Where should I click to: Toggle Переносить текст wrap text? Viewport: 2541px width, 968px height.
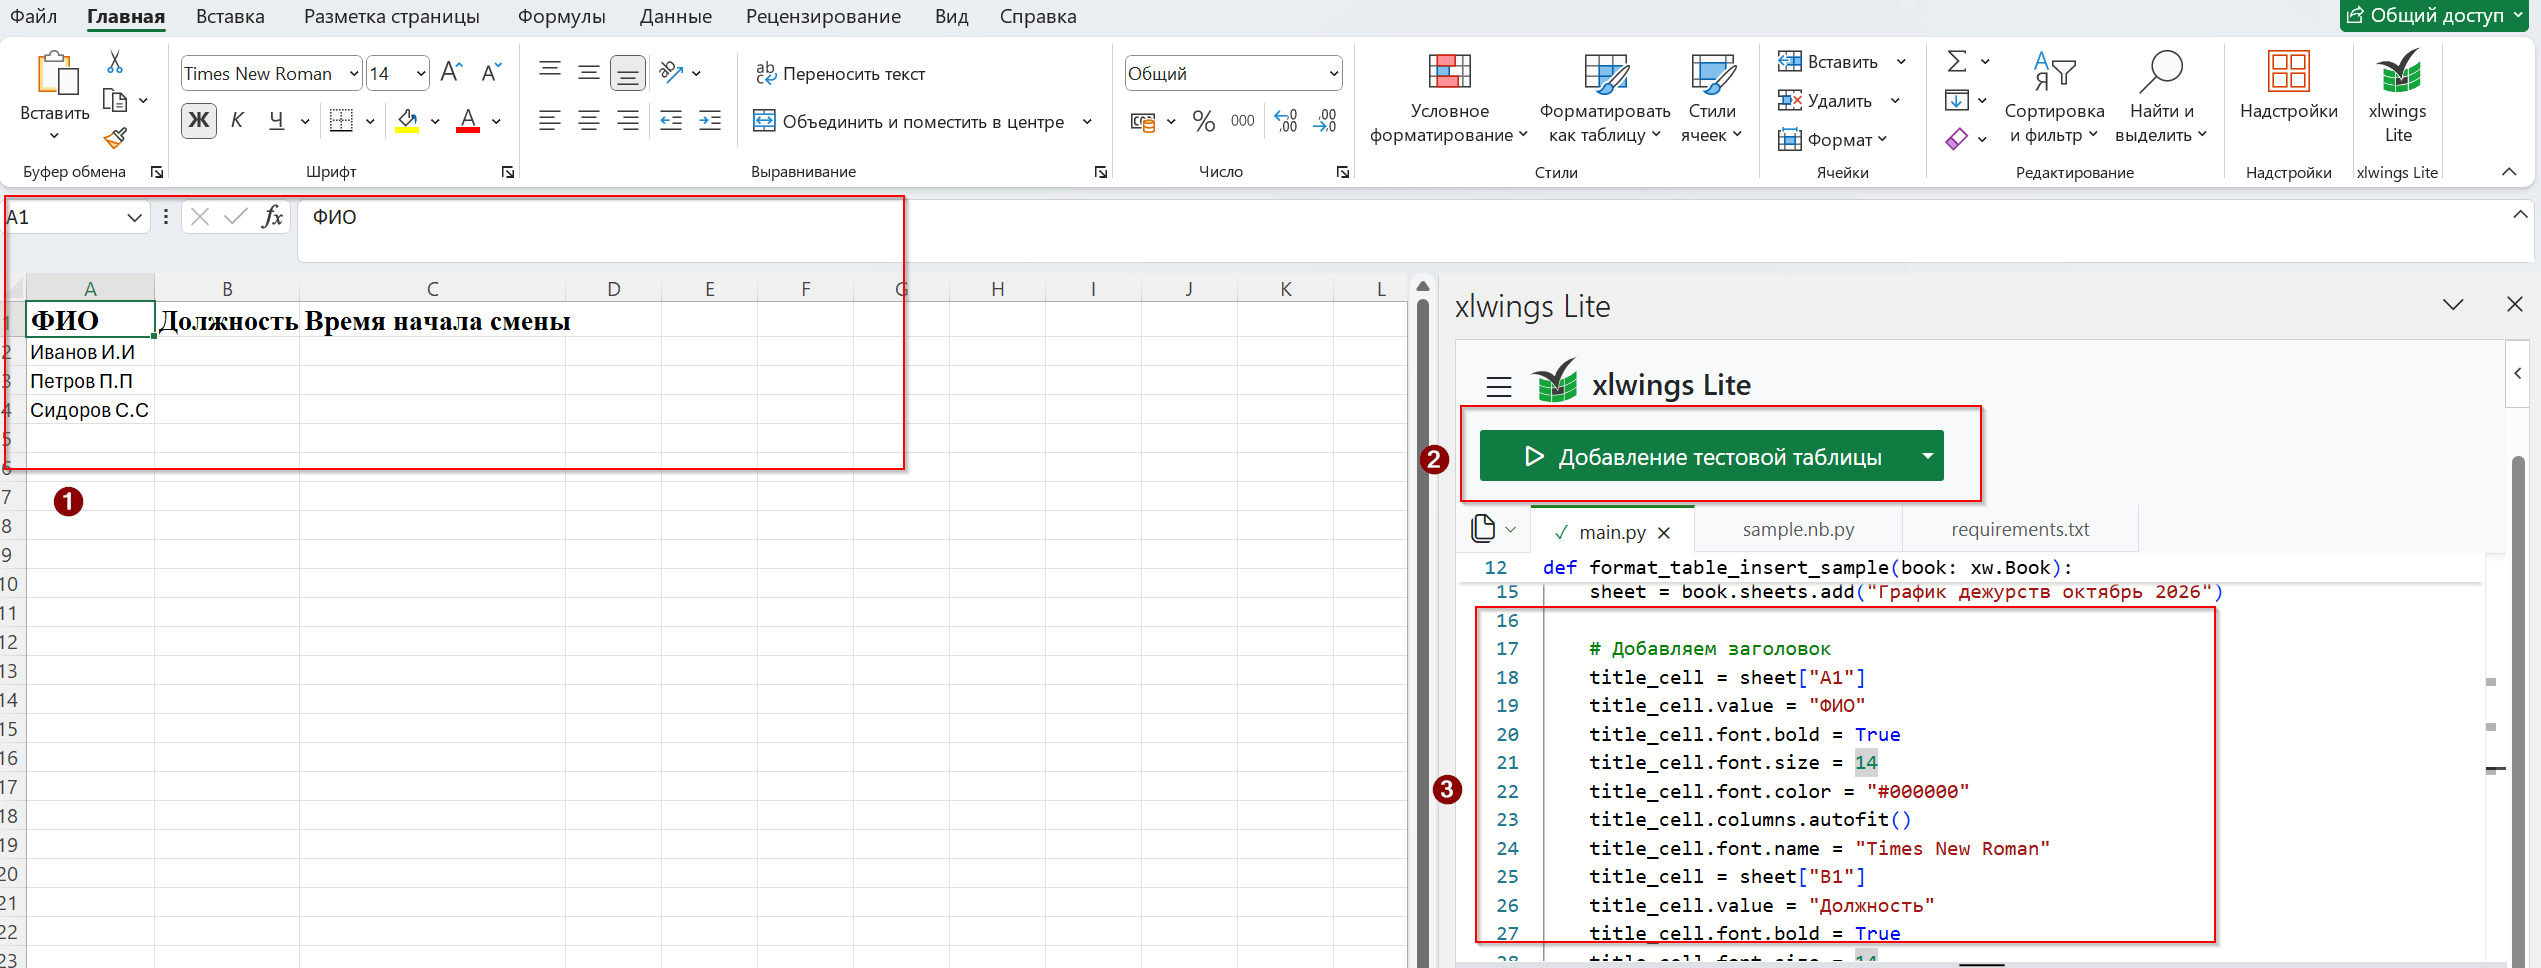840,73
